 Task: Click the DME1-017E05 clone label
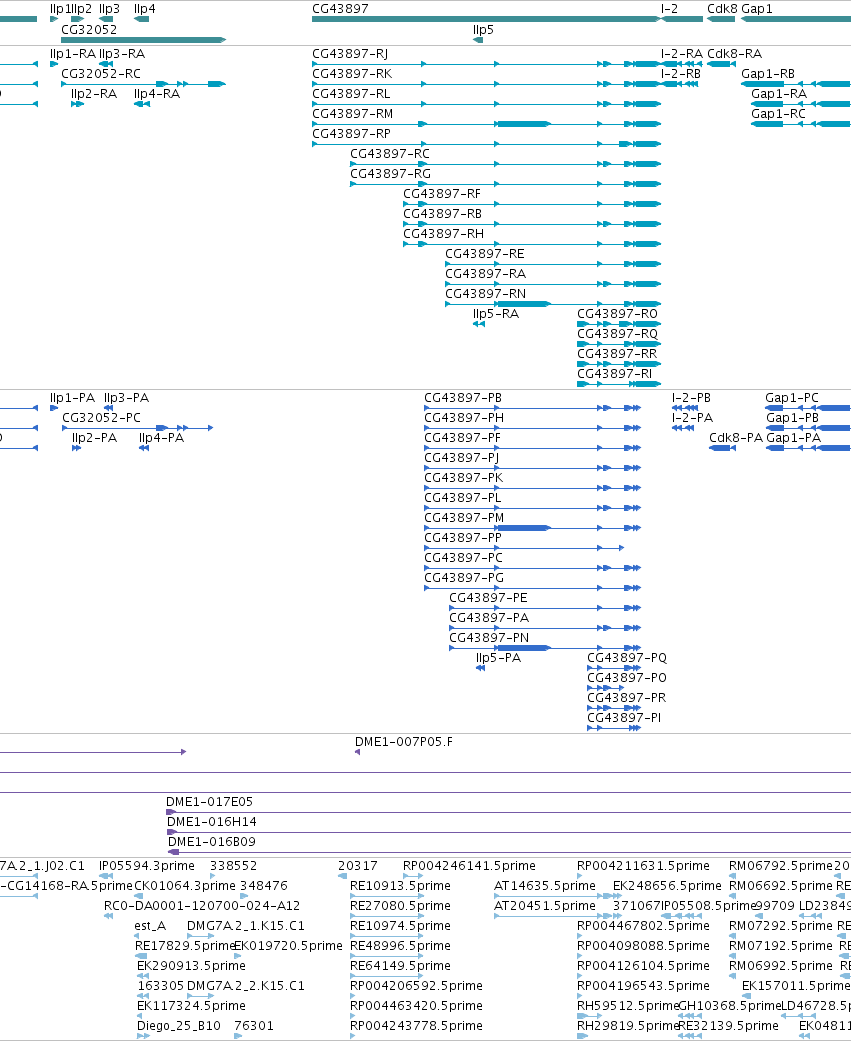coord(210,801)
